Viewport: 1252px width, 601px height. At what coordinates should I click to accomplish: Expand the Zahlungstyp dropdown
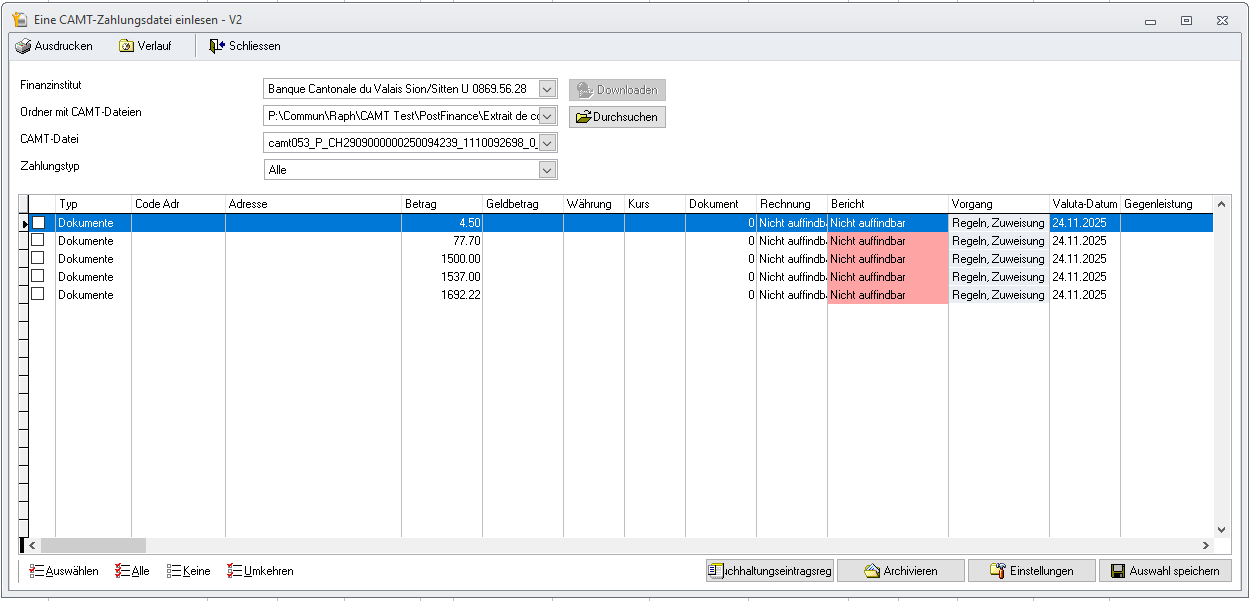coord(547,170)
